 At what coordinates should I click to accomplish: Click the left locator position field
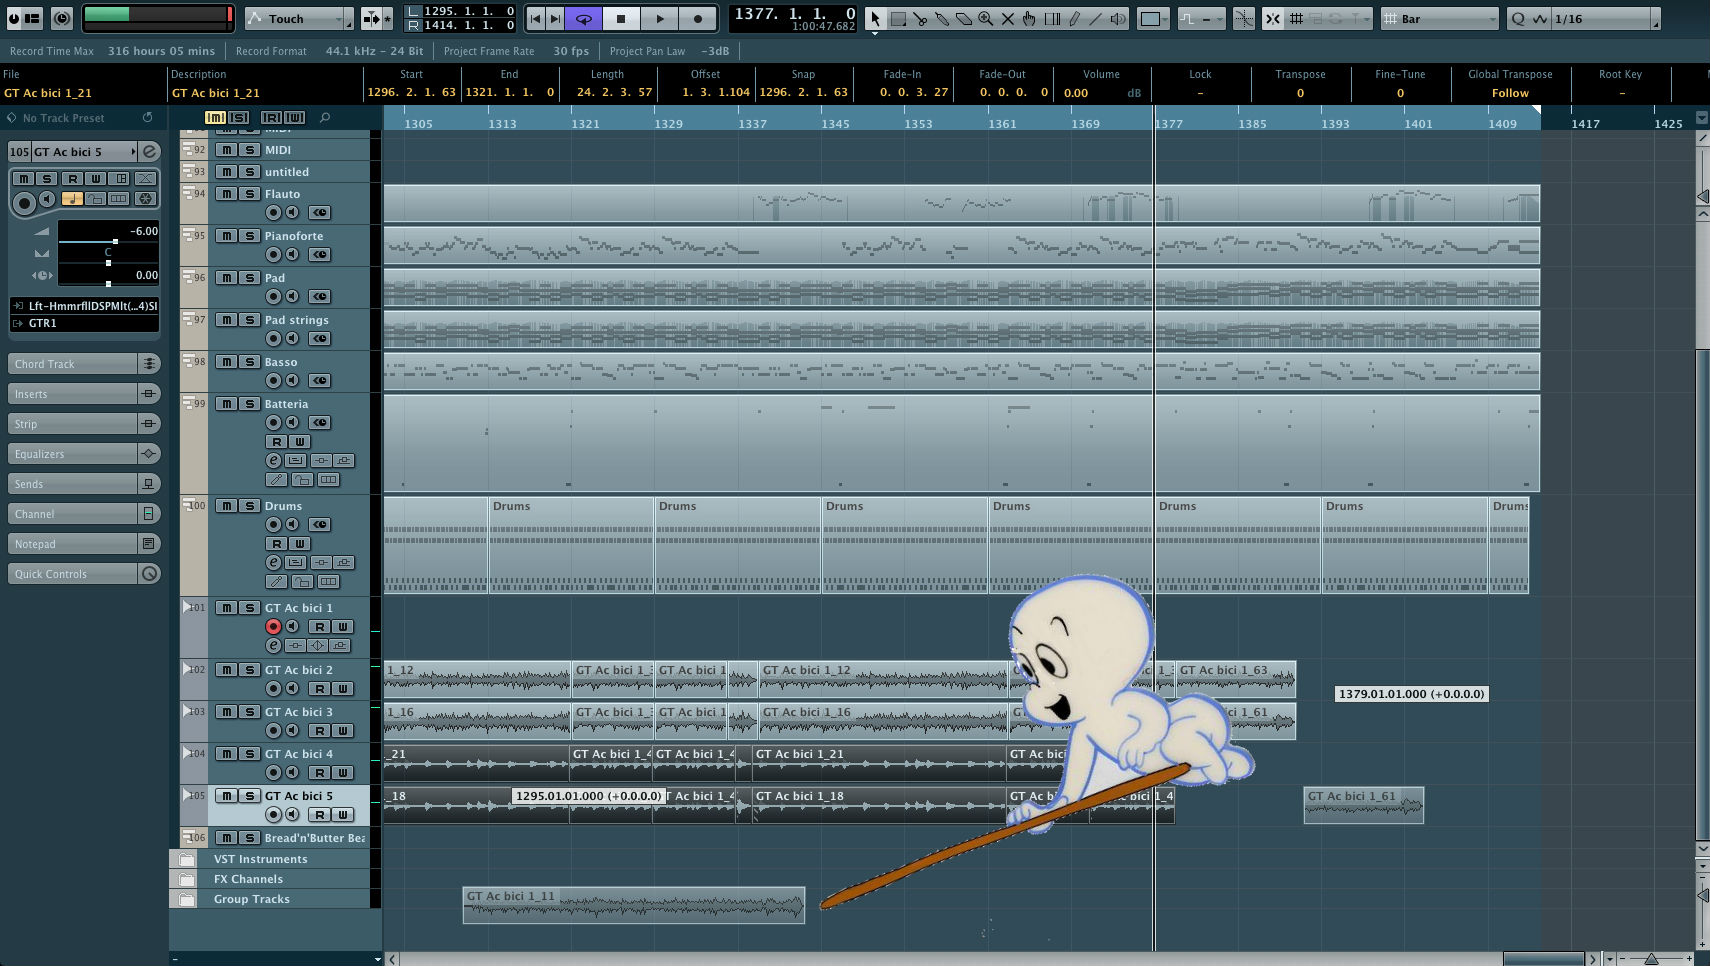click(468, 11)
